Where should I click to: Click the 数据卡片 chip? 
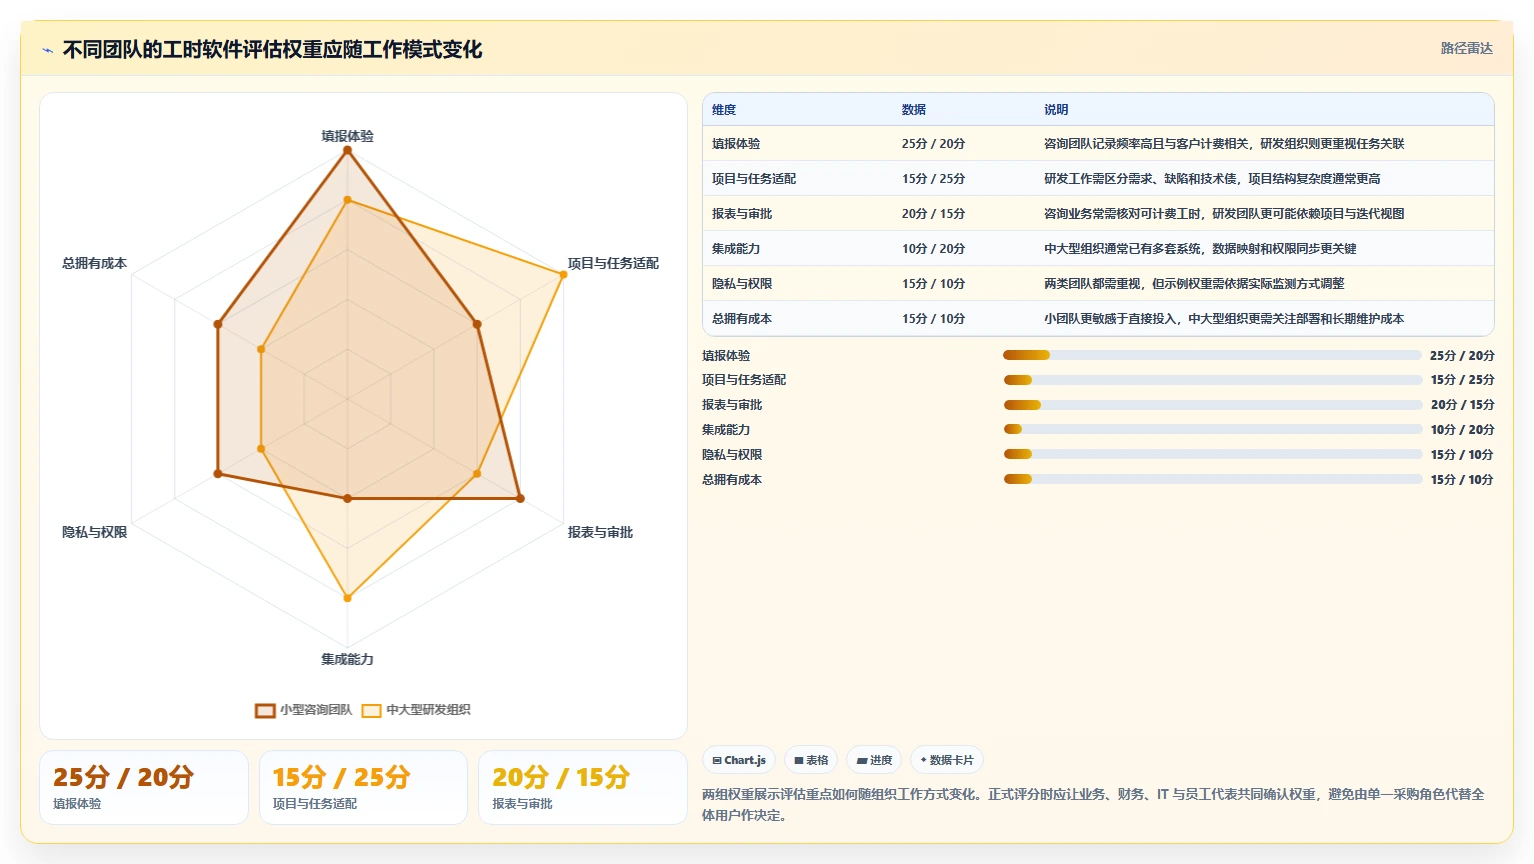tap(947, 760)
